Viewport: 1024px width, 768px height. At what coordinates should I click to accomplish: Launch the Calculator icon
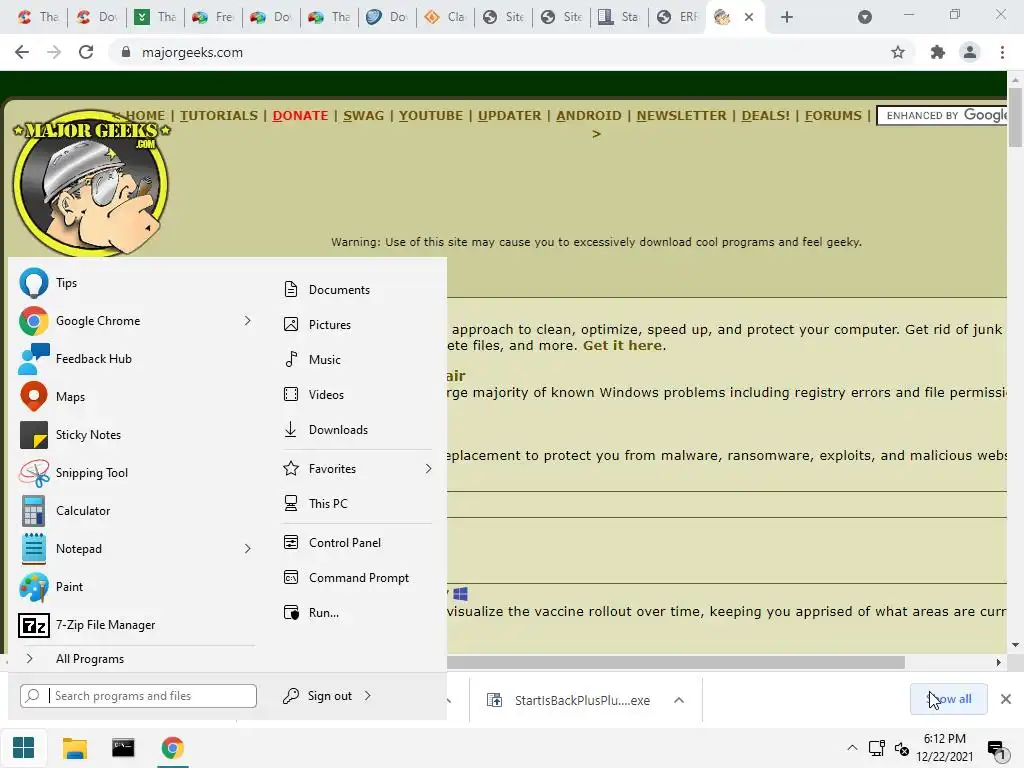pyautogui.click(x=33, y=511)
